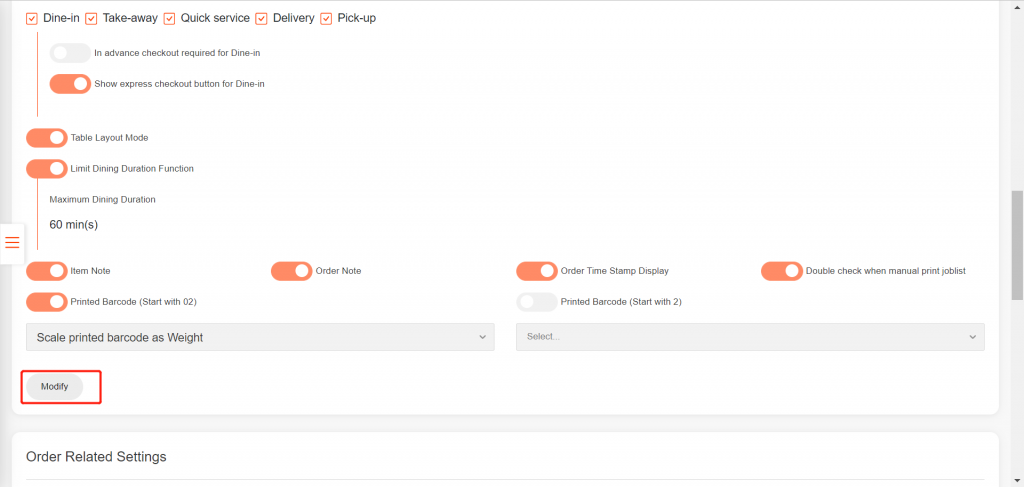Image resolution: width=1024 pixels, height=487 pixels.
Task: Enable In advance checkout required for Dine-in
Action: pos(70,53)
